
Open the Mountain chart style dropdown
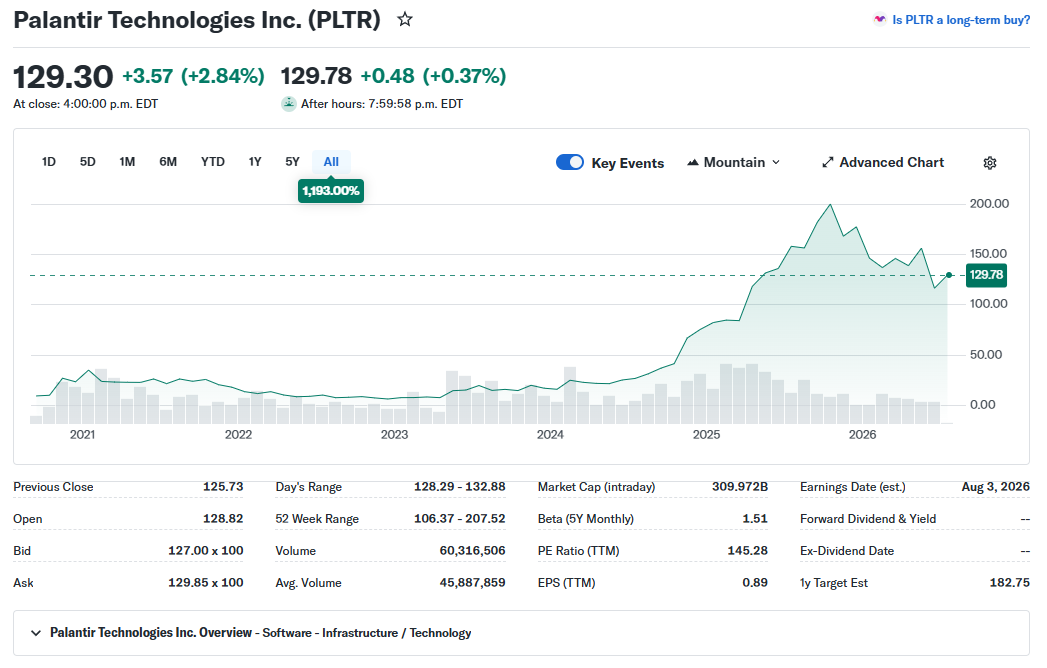[x=734, y=162]
